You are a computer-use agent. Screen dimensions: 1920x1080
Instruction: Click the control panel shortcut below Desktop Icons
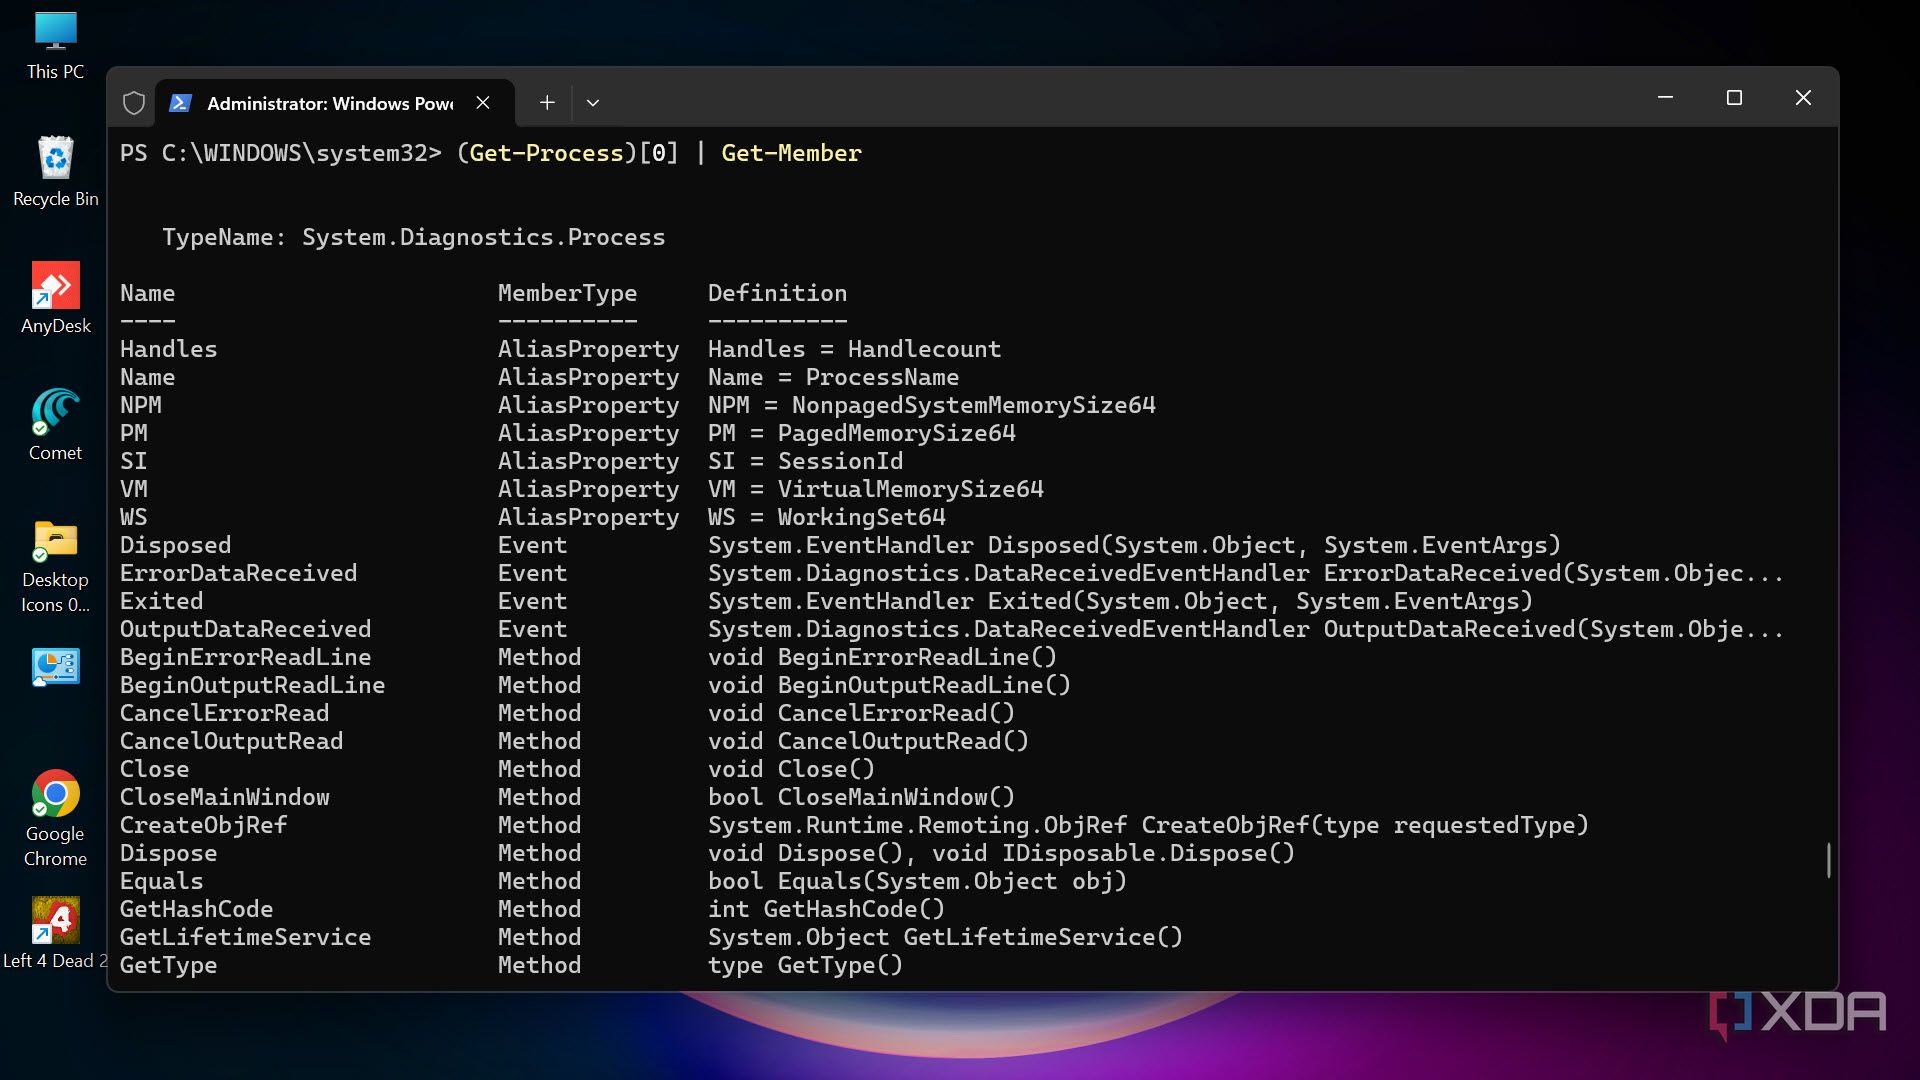pyautogui.click(x=56, y=667)
